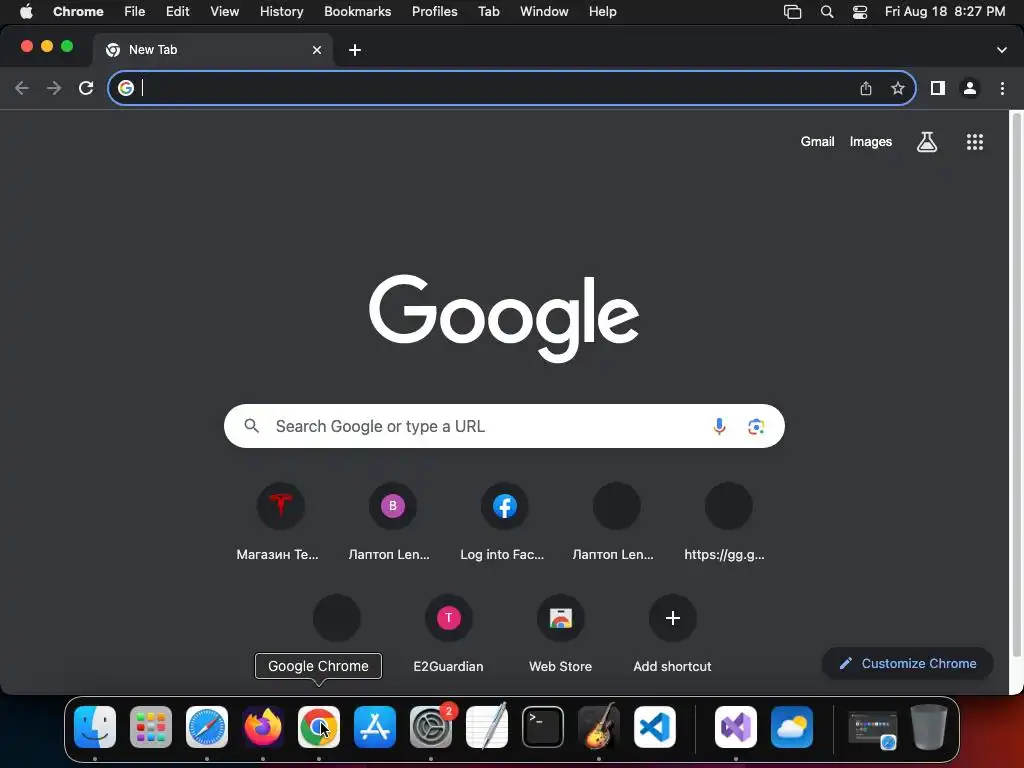This screenshot has height=768, width=1024.
Task: Open the Window menu
Action: (544, 12)
